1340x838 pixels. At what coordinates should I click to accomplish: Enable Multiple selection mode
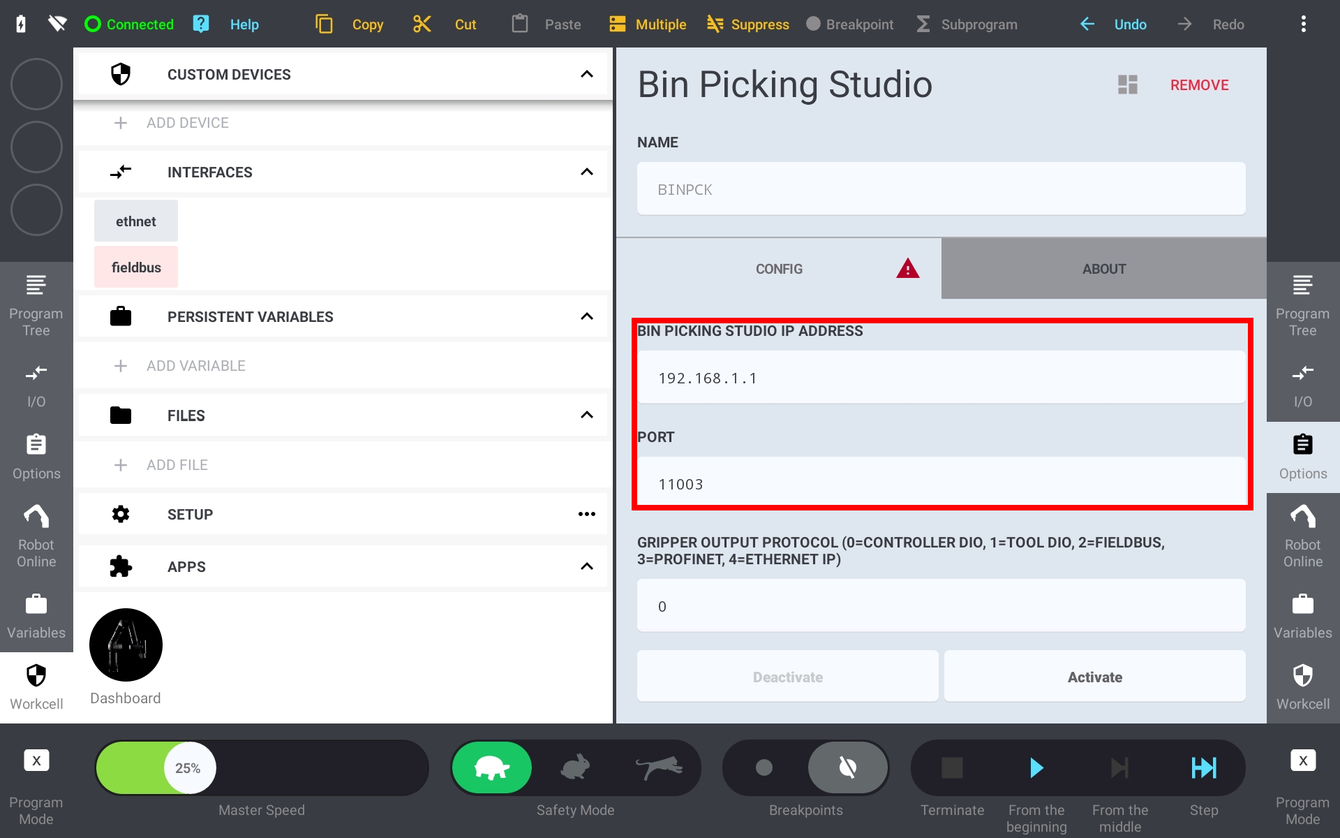647,24
